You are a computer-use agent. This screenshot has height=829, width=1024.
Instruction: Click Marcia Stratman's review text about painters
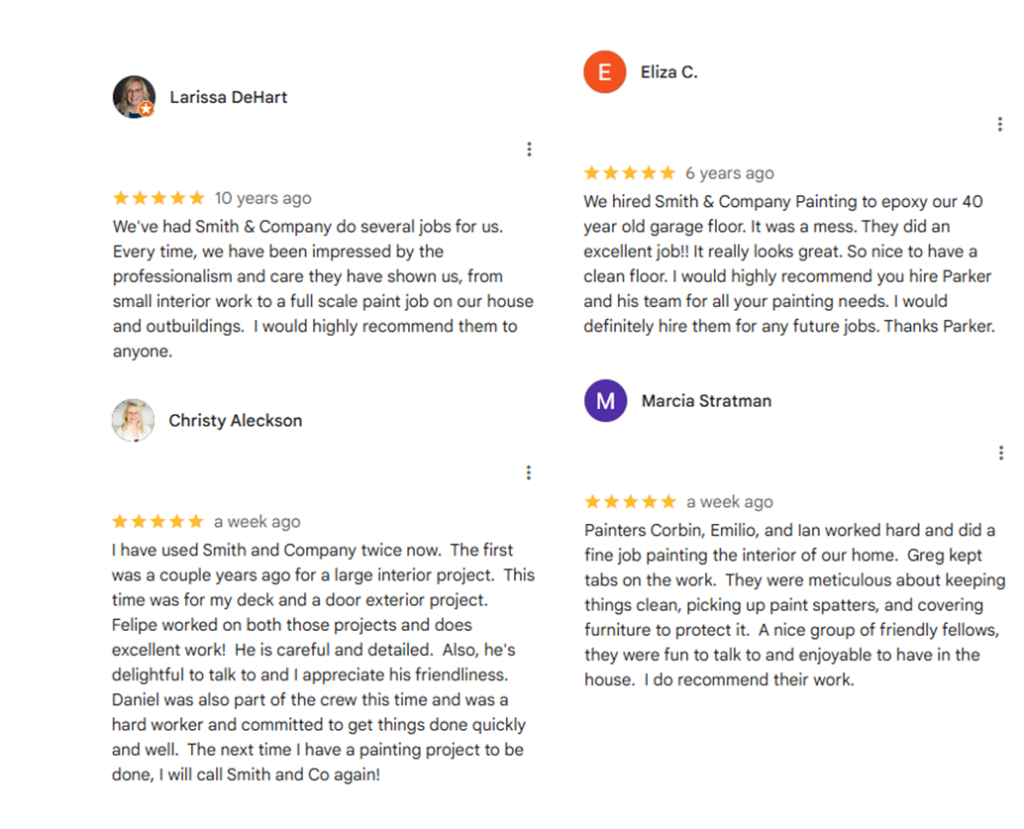tap(794, 604)
